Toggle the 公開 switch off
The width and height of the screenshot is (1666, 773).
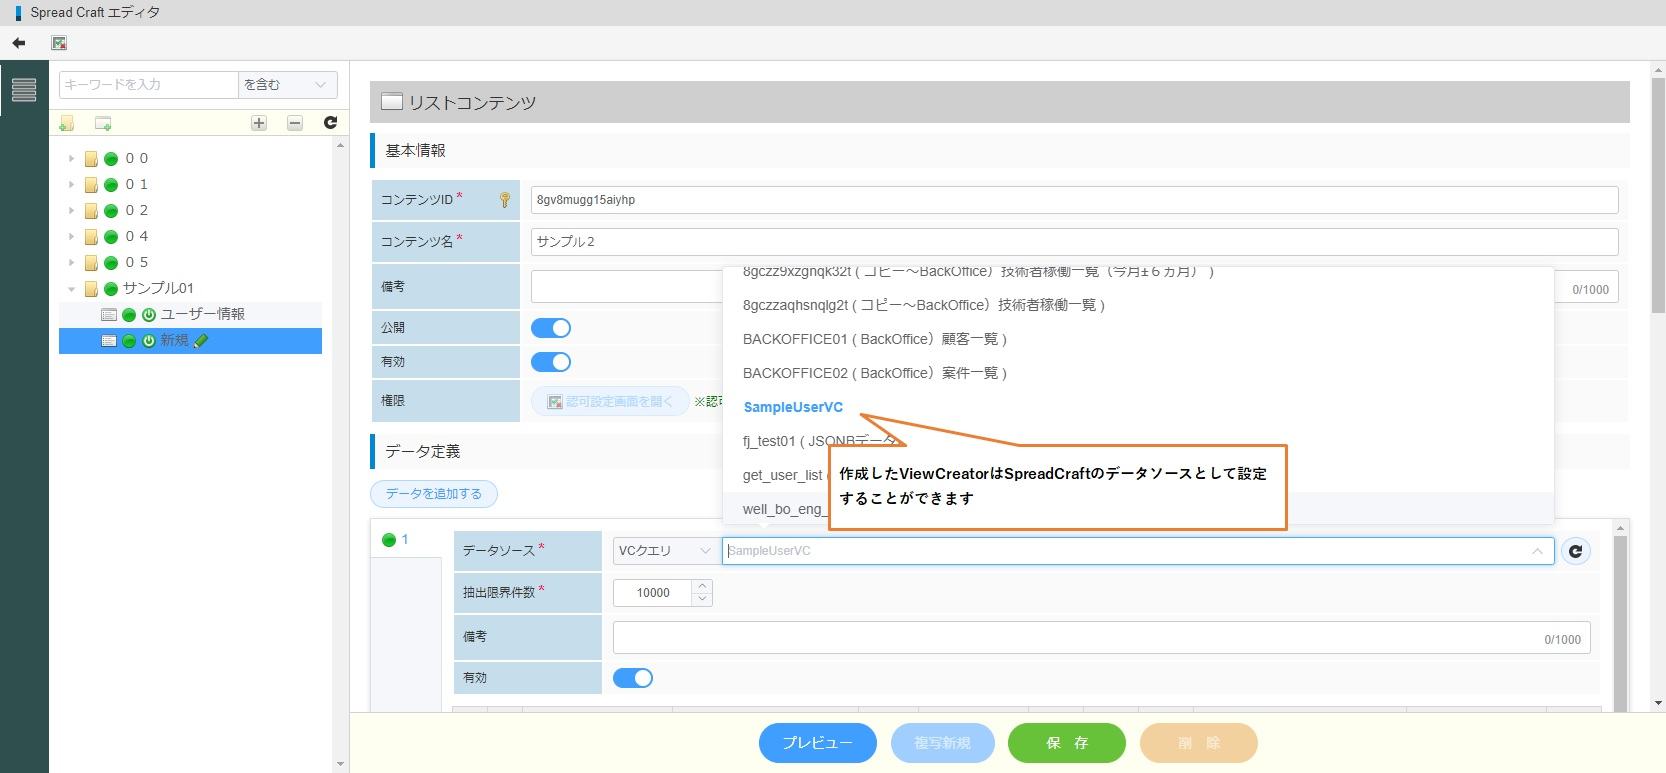click(551, 328)
